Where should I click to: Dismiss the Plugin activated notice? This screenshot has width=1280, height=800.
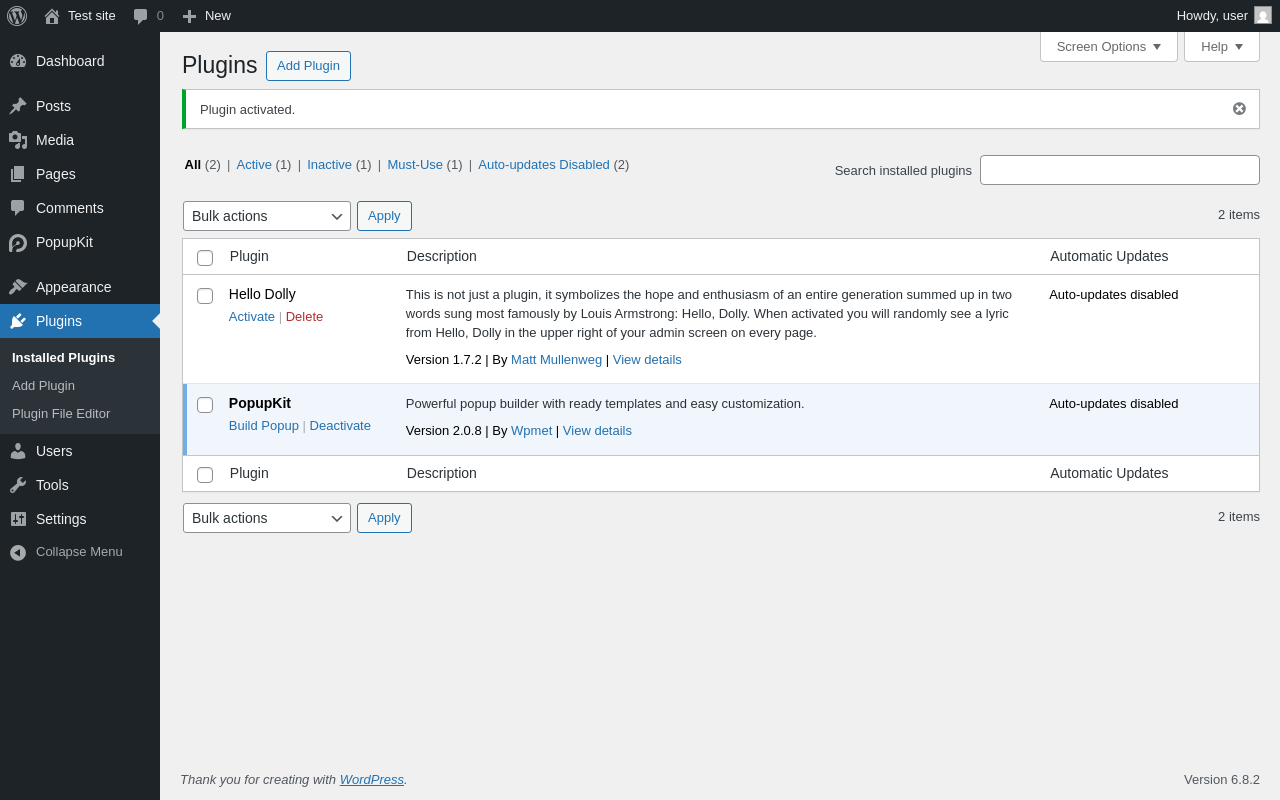click(1239, 109)
